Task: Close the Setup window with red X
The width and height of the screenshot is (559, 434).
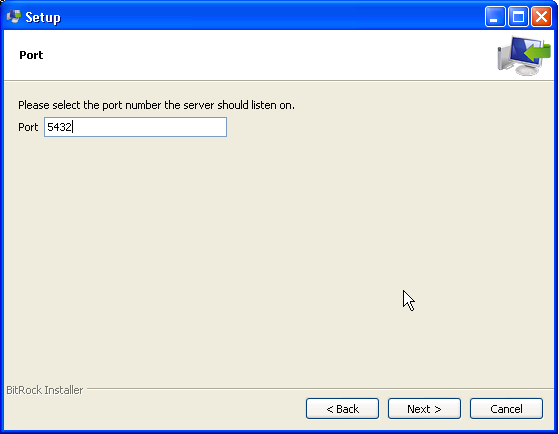Action: point(541,17)
